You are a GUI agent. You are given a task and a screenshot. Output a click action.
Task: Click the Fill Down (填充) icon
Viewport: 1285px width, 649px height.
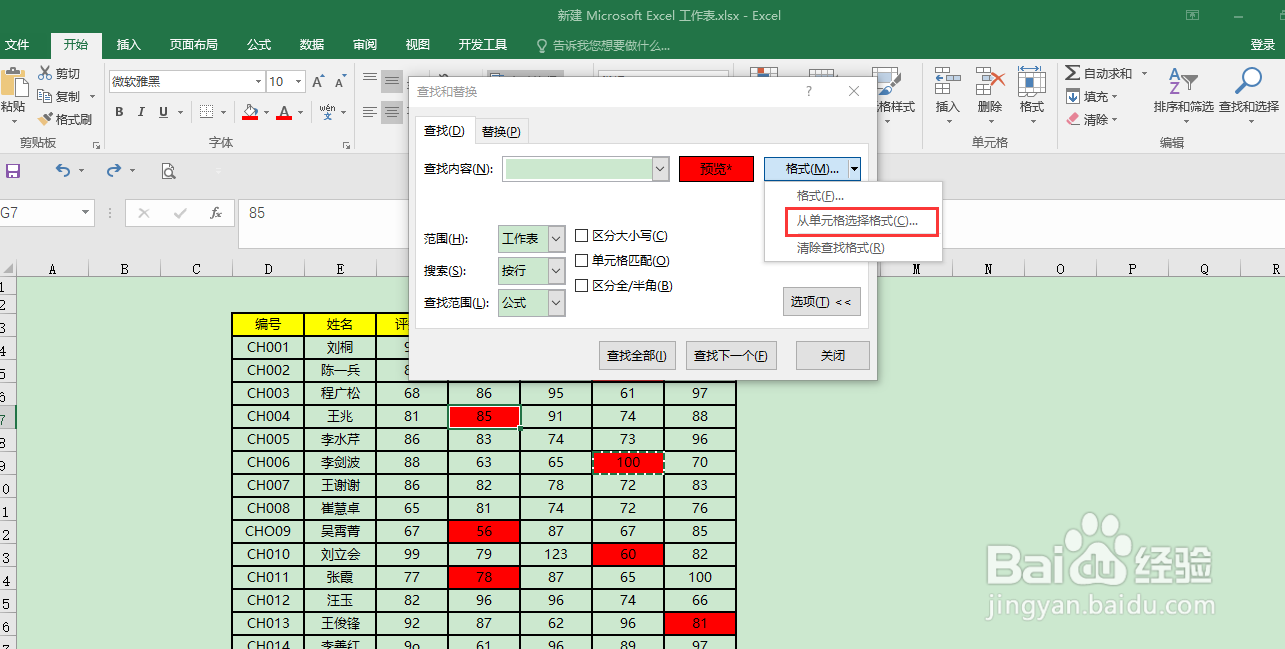1086,96
